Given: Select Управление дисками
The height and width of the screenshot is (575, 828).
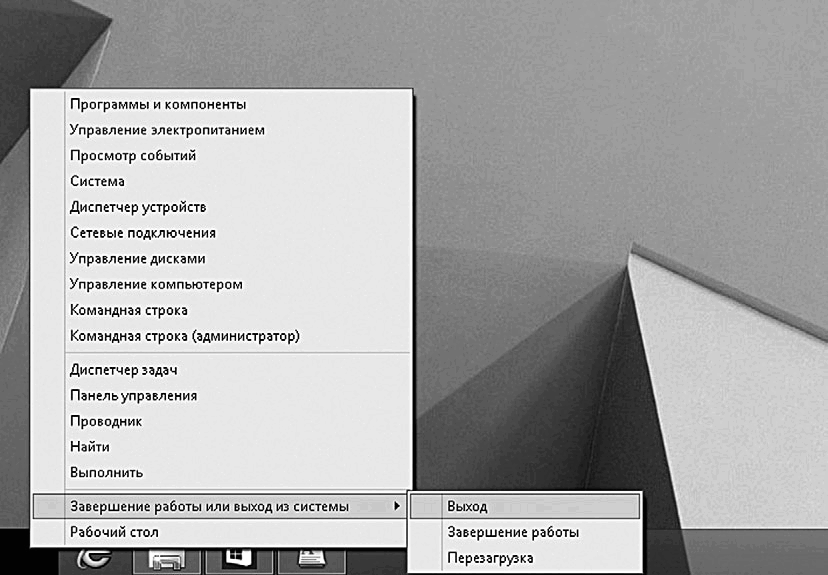Looking at the screenshot, I should point(138,258).
